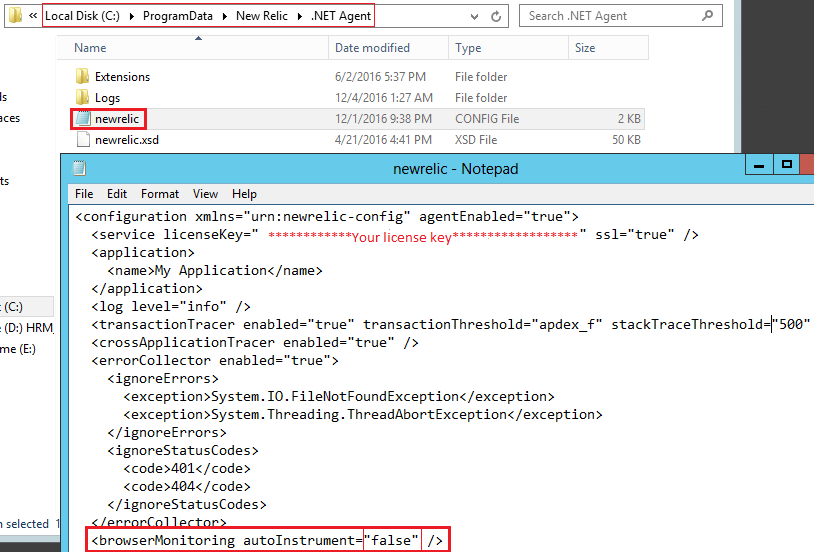Open Notepad's Help menu

[x=244, y=194]
